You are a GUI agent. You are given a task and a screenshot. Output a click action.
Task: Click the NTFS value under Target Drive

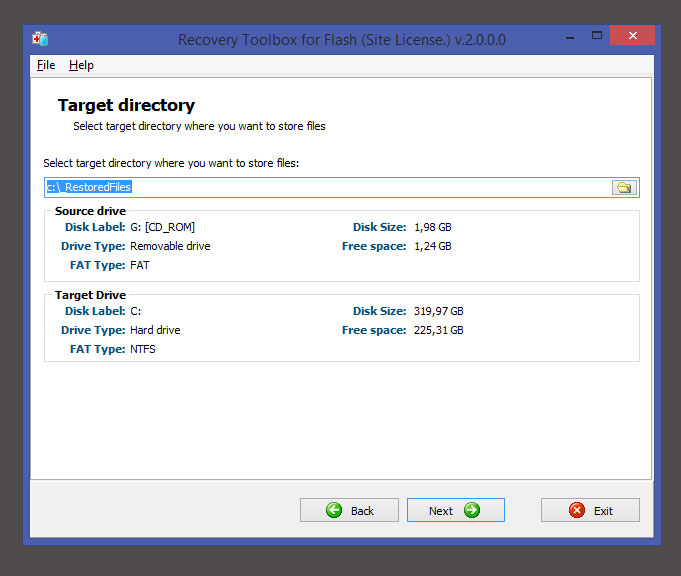click(143, 349)
